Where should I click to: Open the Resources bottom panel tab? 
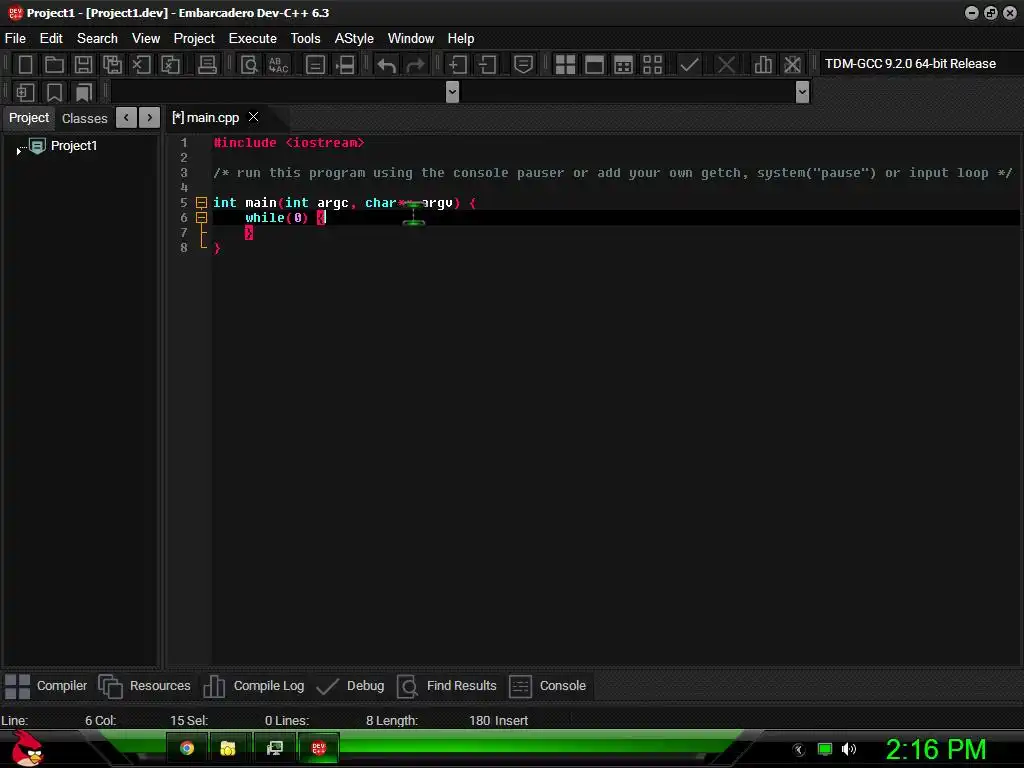point(144,686)
